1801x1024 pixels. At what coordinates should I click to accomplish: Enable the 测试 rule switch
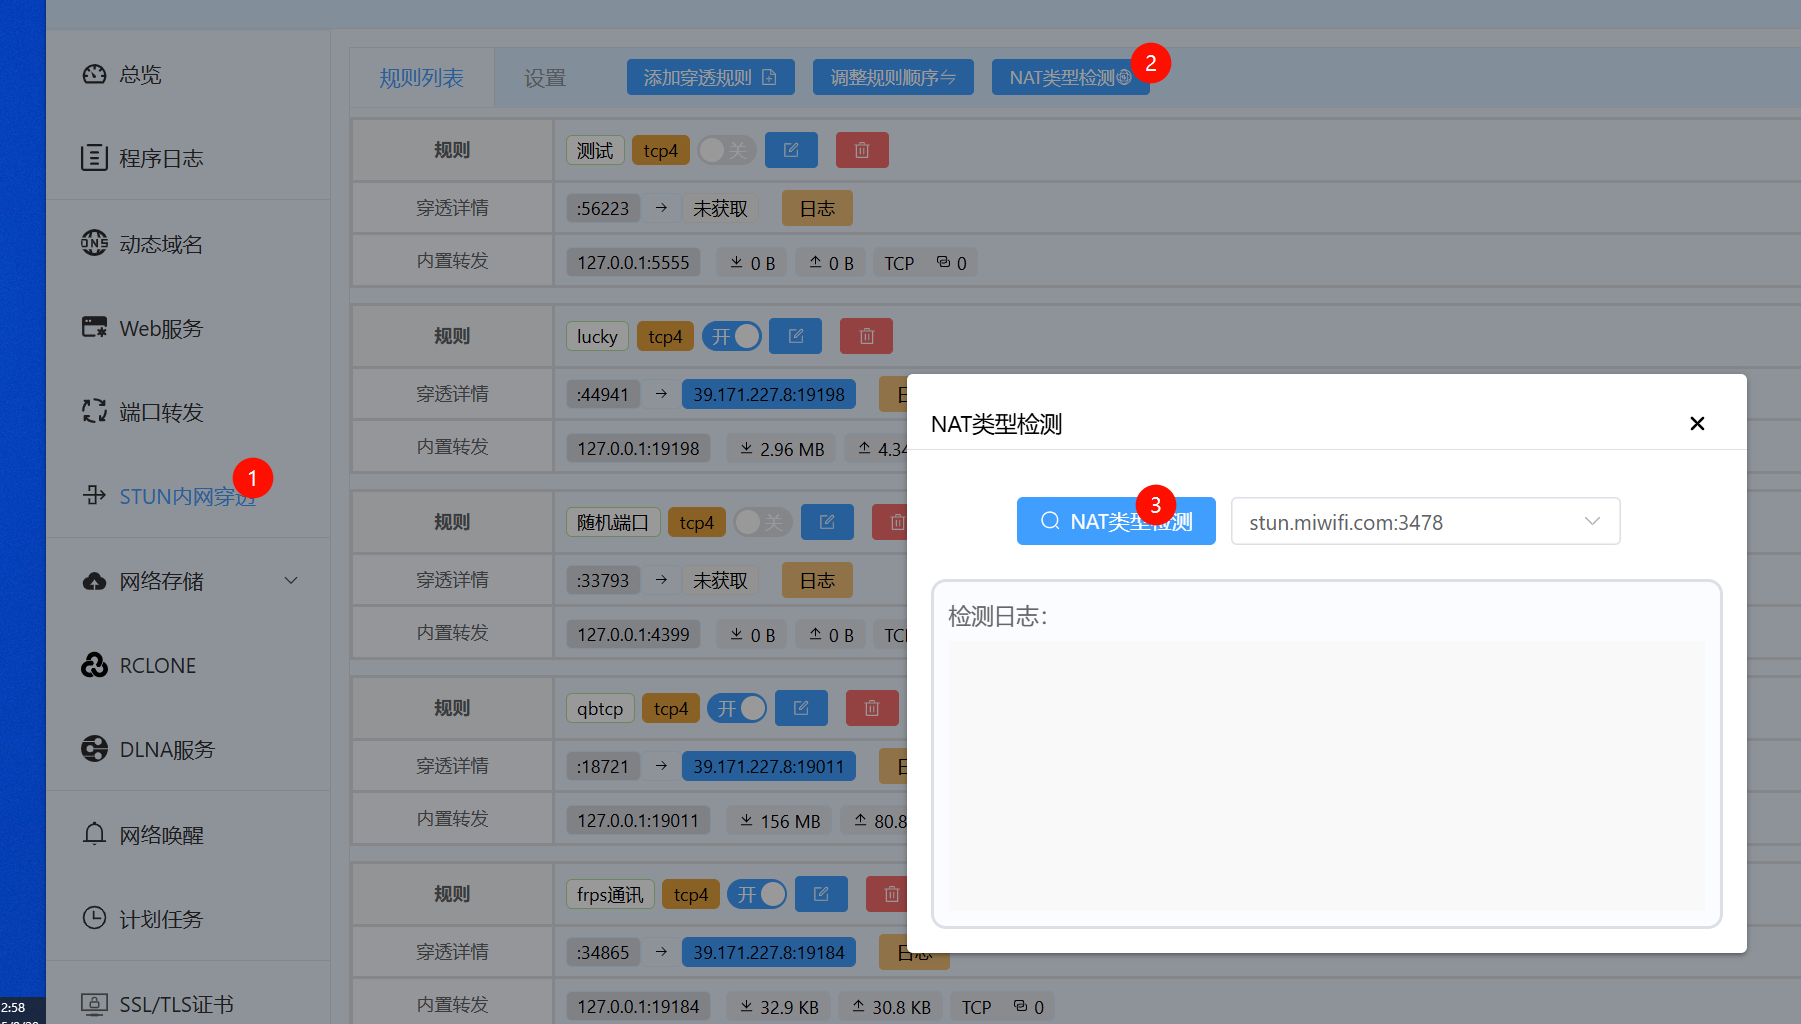click(x=726, y=150)
